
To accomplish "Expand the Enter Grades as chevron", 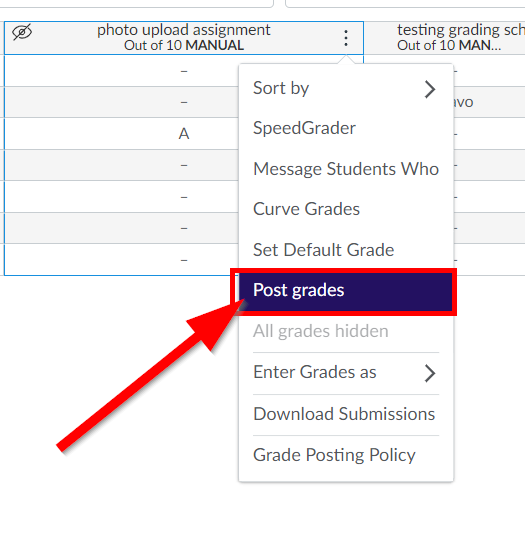I will 430,373.
